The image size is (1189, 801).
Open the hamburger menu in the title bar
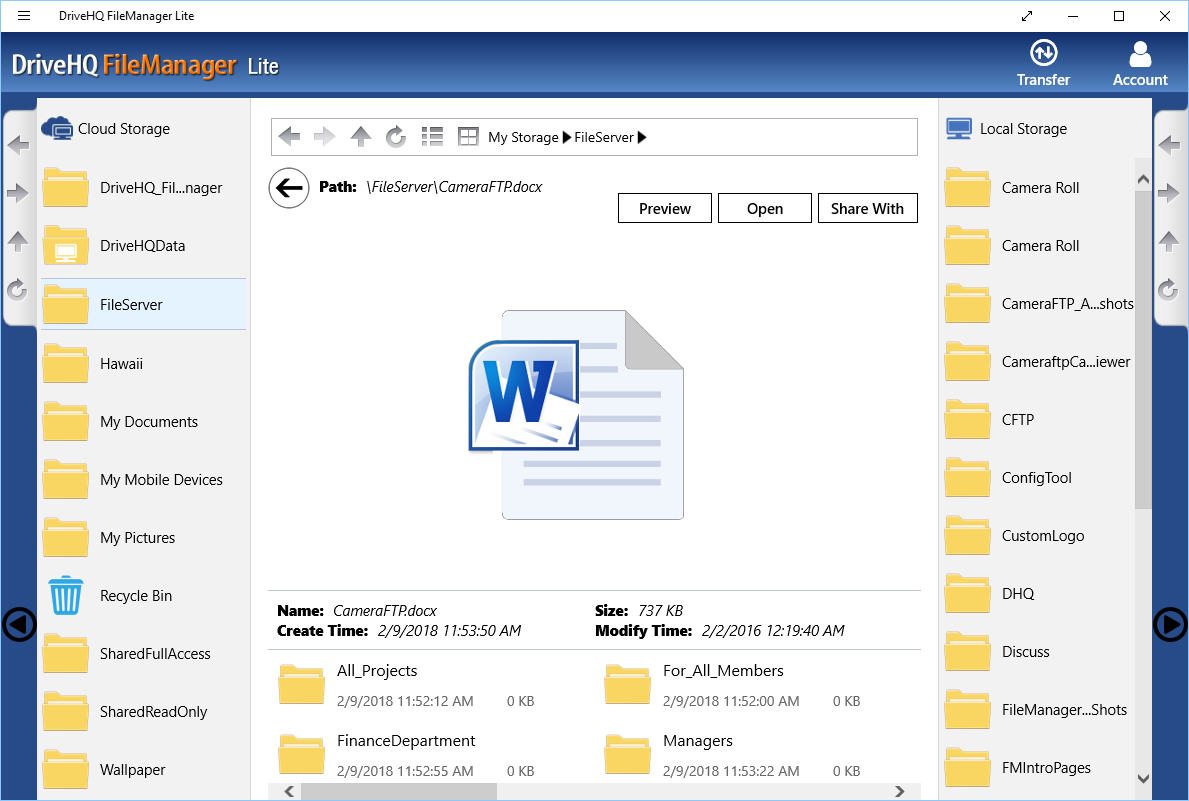(x=24, y=15)
